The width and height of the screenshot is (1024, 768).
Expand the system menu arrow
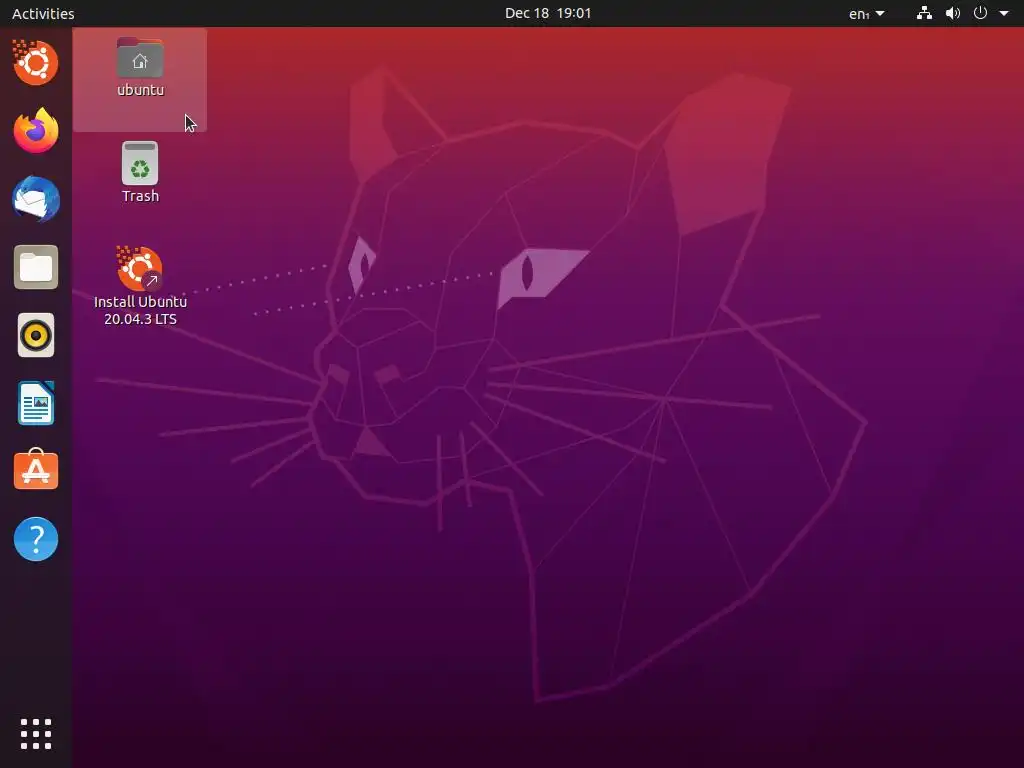tap(1004, 13)
